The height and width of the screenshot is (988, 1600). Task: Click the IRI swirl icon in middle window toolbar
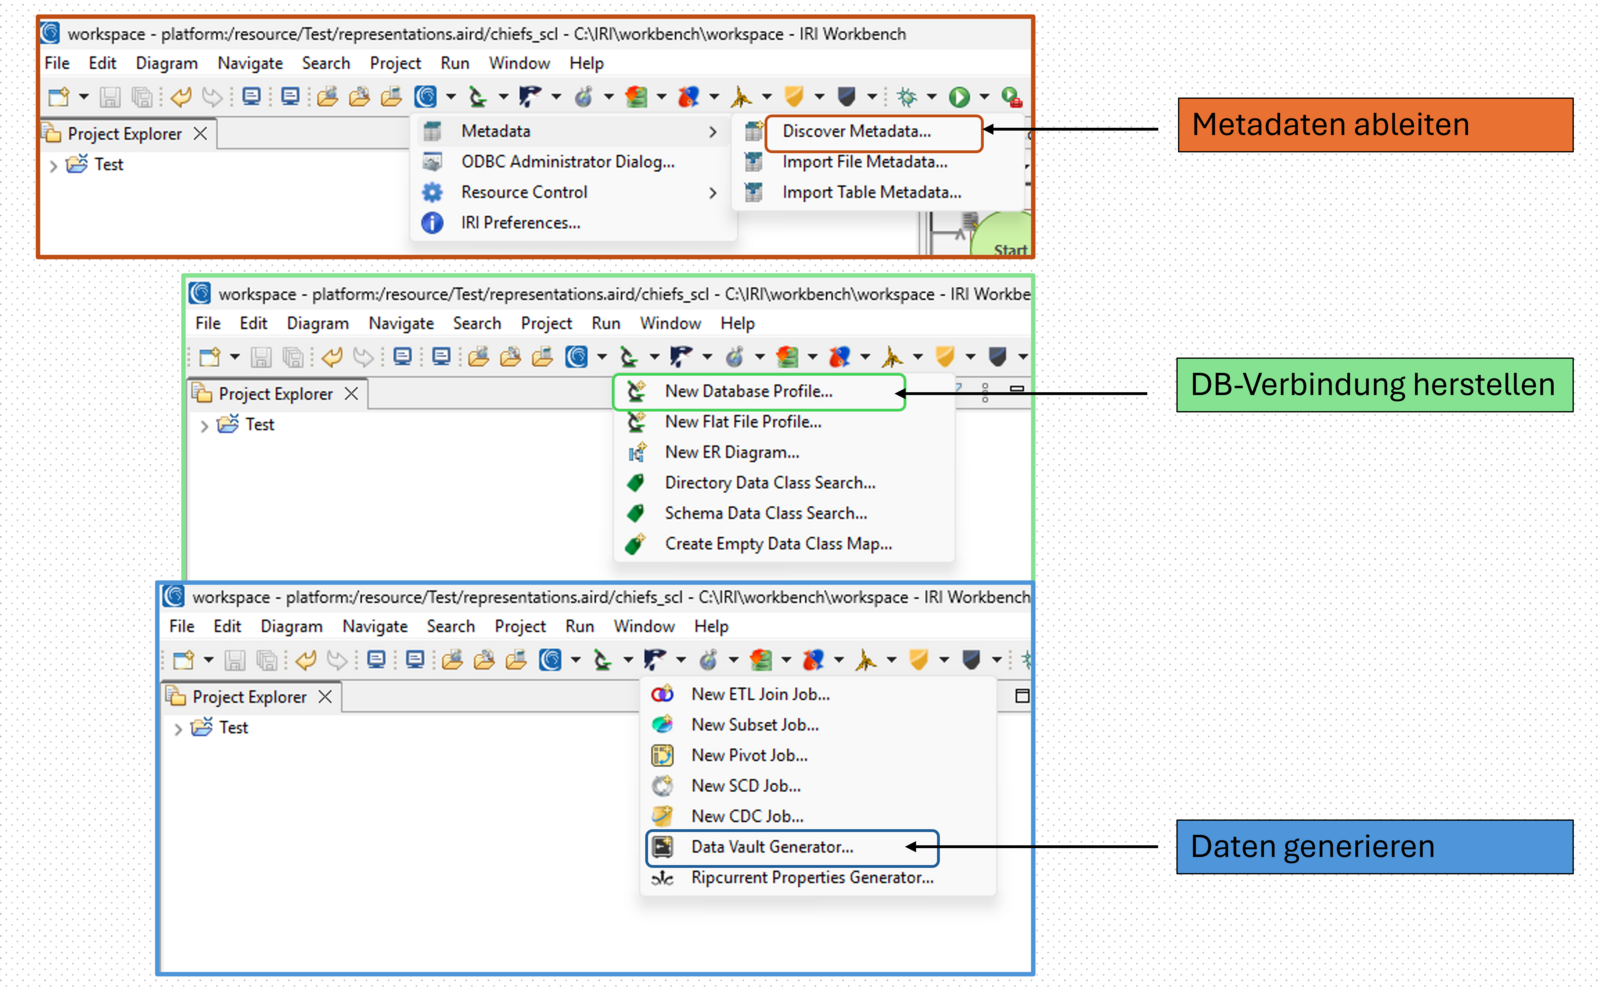point(577,357)
